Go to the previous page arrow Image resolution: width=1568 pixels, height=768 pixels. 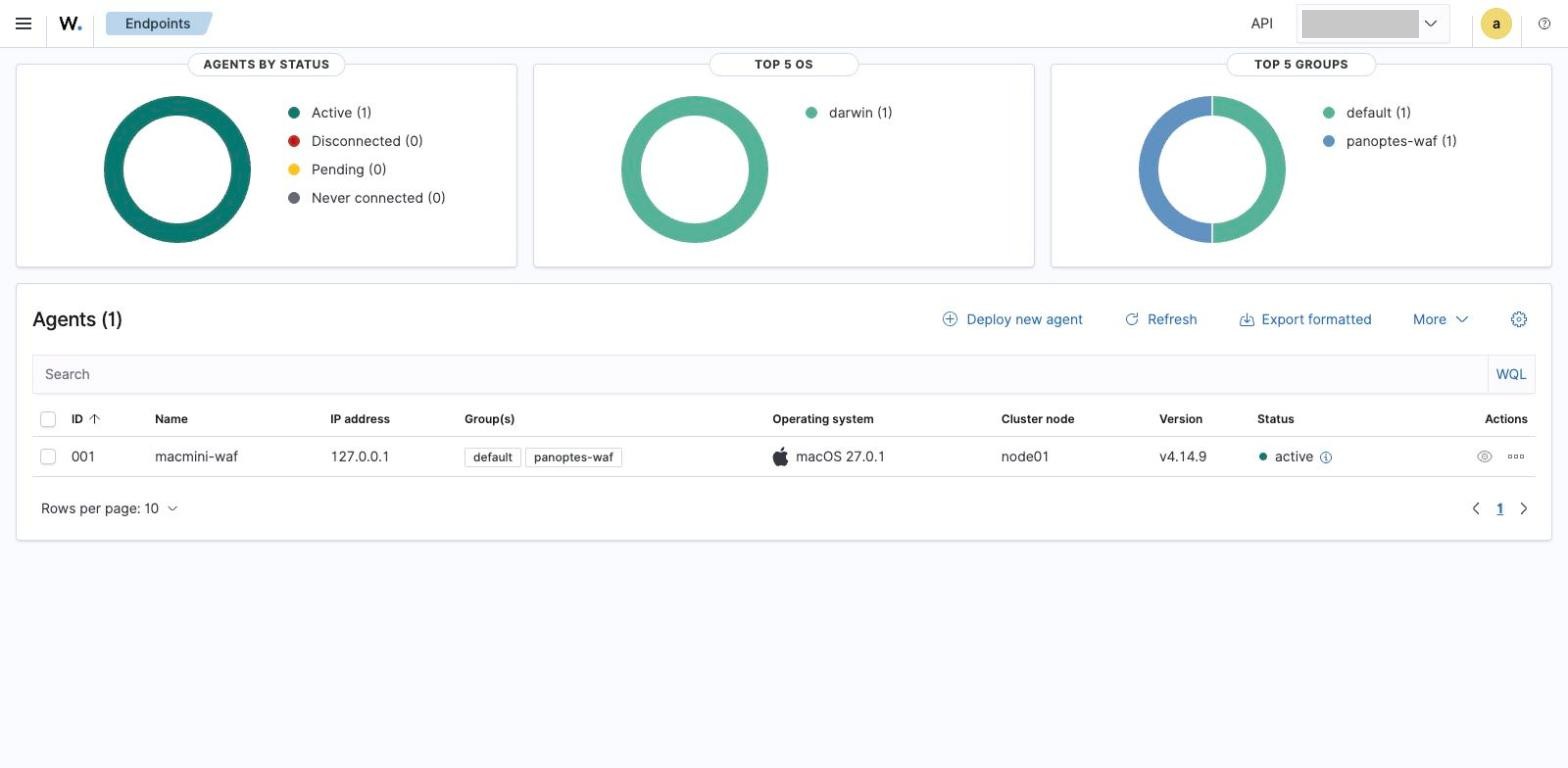pyautogui.click(x=1476, y=509)
